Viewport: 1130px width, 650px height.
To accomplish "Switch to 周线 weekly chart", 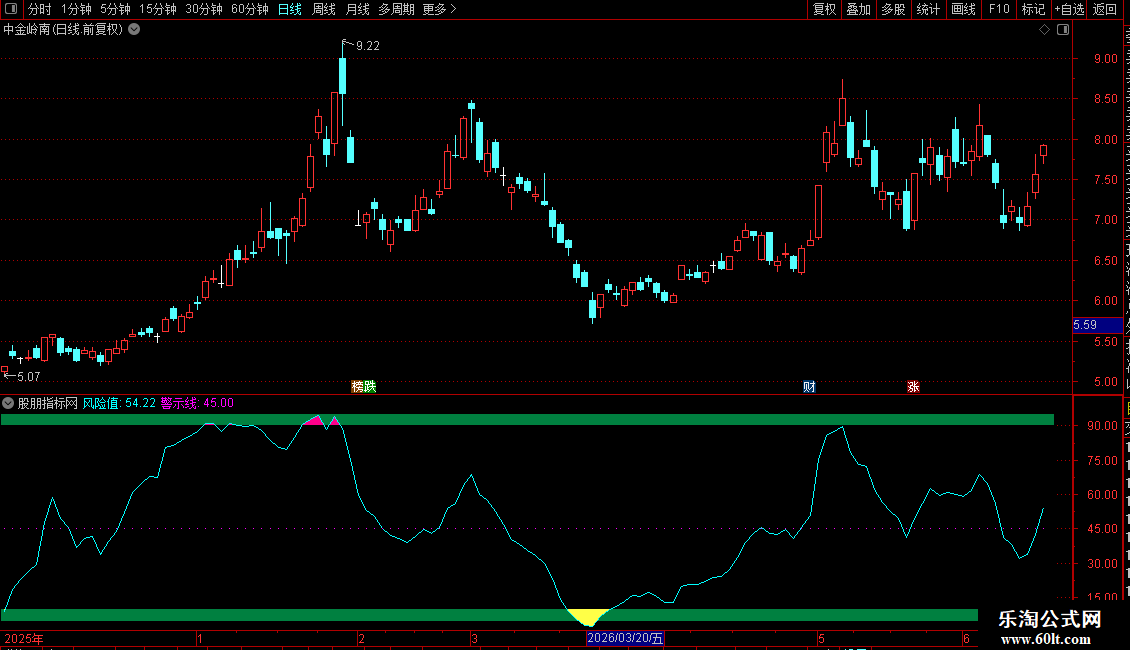I will coord(324,9).
